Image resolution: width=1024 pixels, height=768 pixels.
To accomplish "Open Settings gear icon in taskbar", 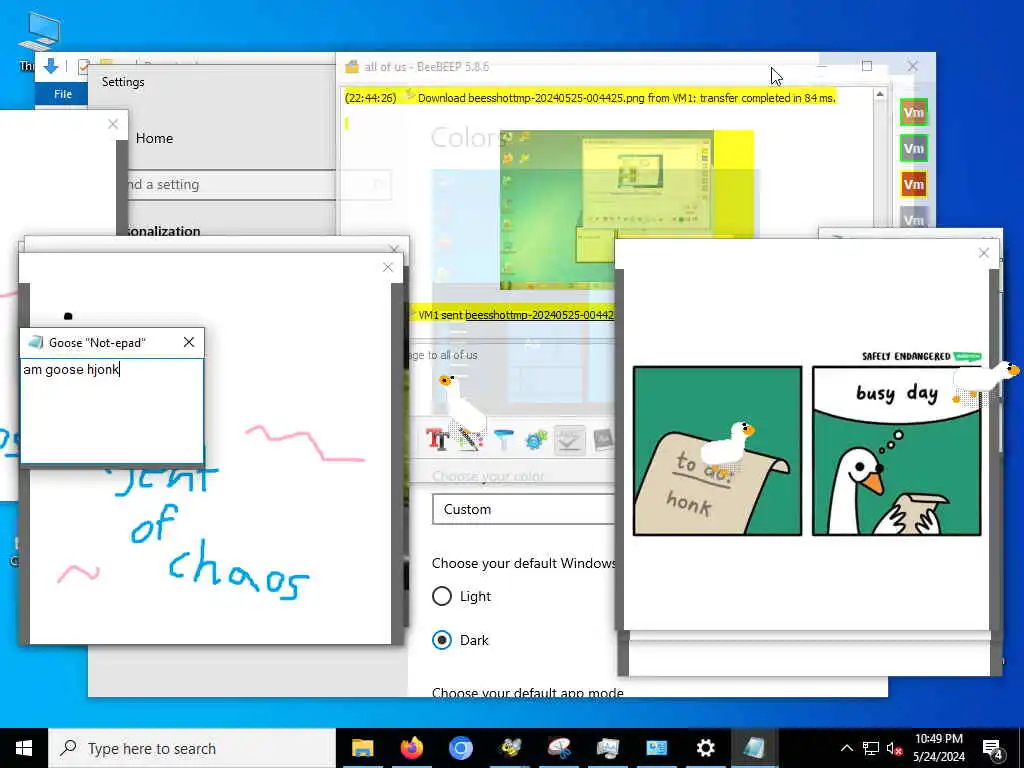I will click(705, 748).
